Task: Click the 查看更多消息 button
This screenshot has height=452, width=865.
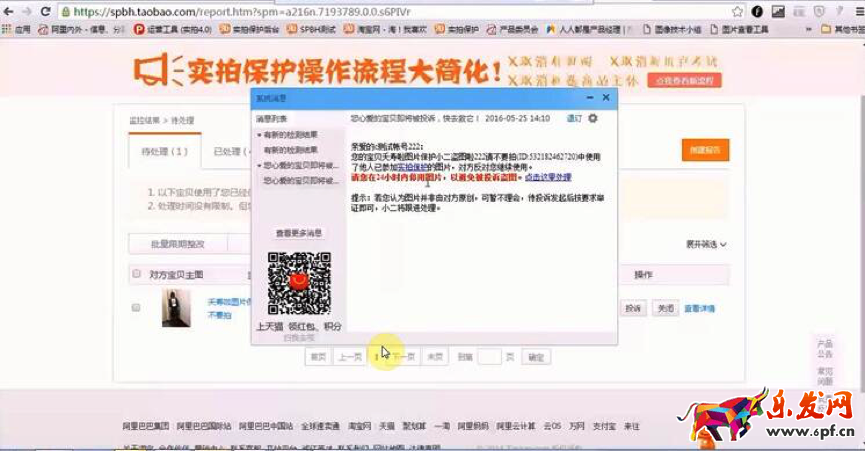Action: 298,233
